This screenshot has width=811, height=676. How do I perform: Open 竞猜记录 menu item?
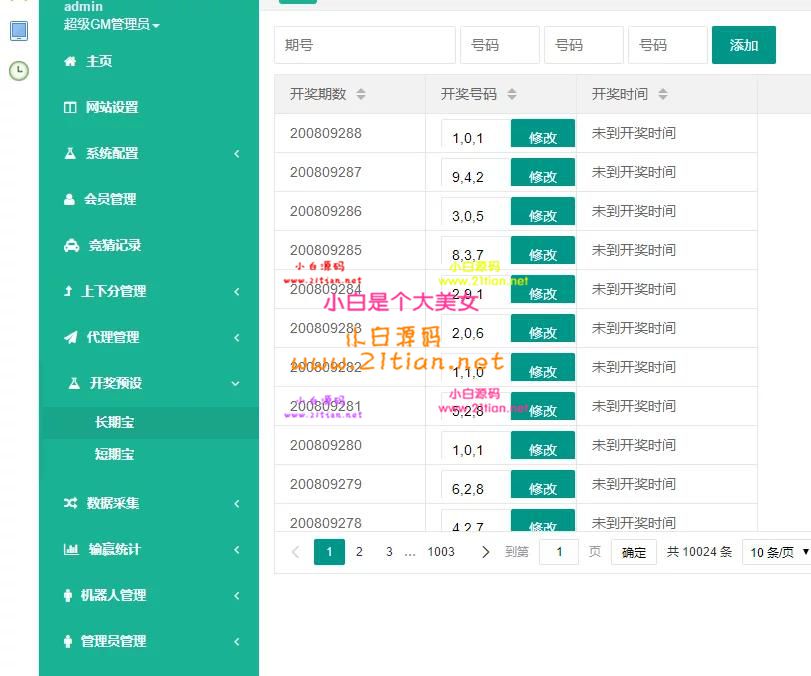(x=115, y=246)
